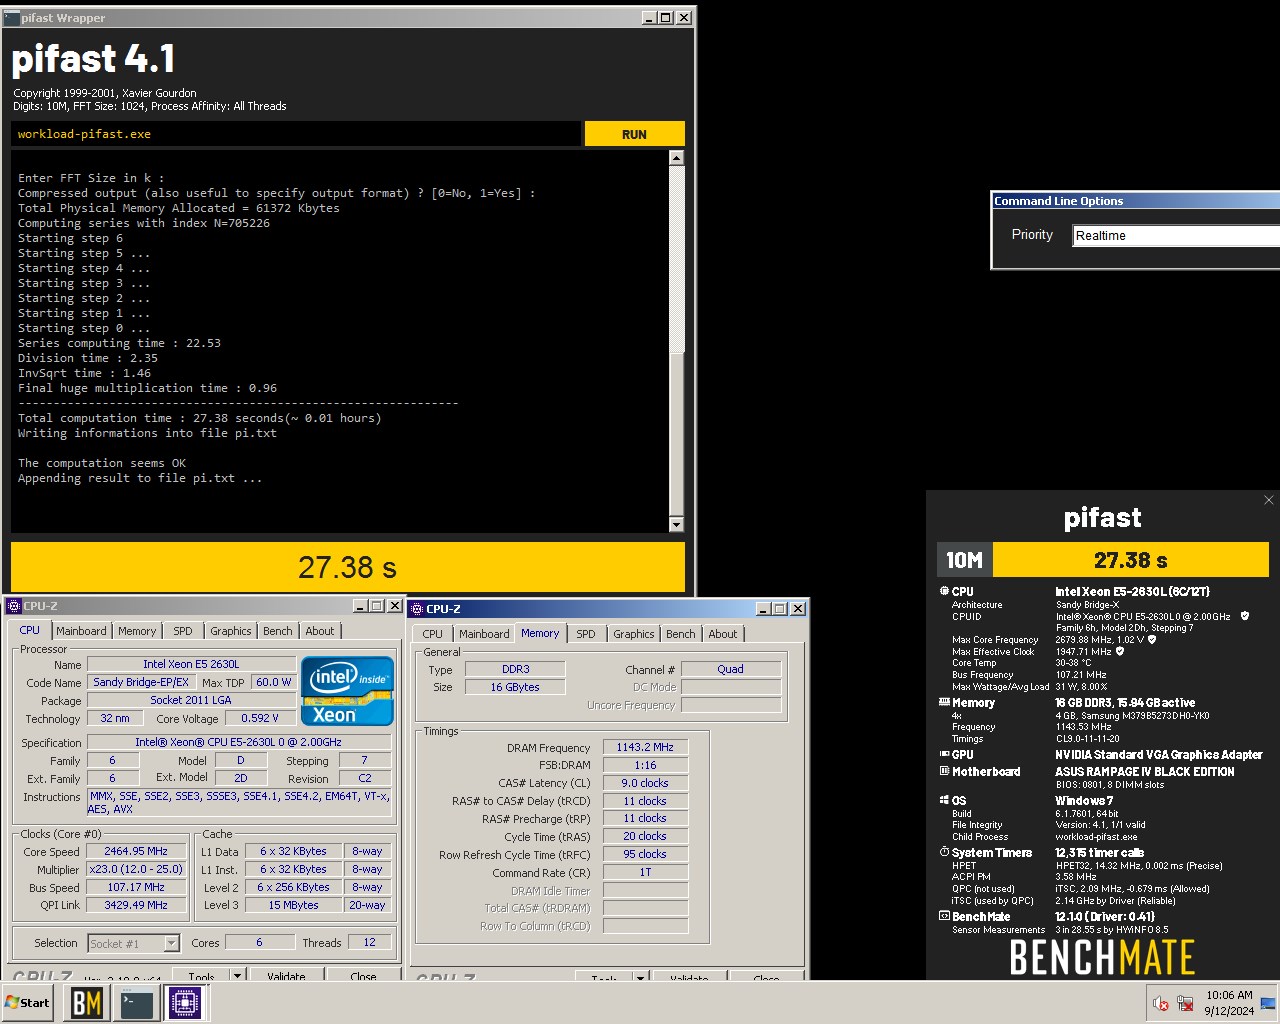Viewport: 1280px width, 1024px height.
Task: Click the Channel # field showing Quad
Action: tap(730, 669)
